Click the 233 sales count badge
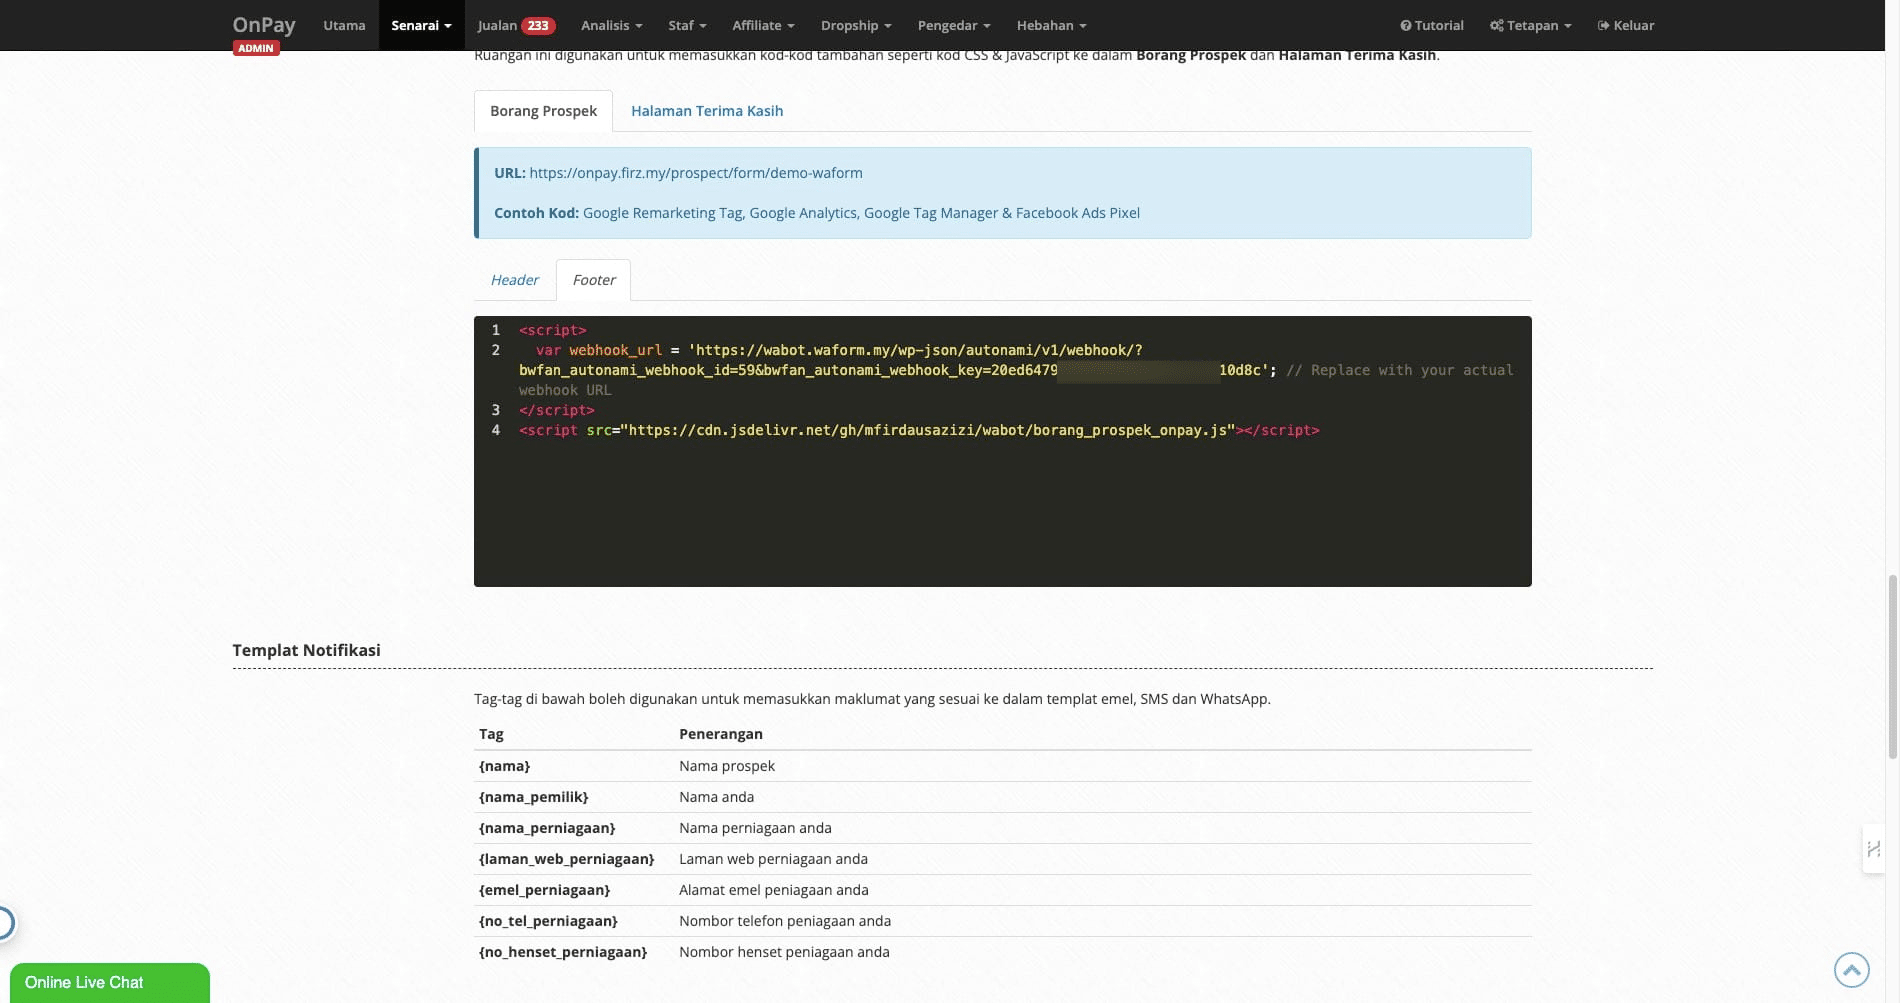This screenshot has height=1003, width=1900. [538, 26]
